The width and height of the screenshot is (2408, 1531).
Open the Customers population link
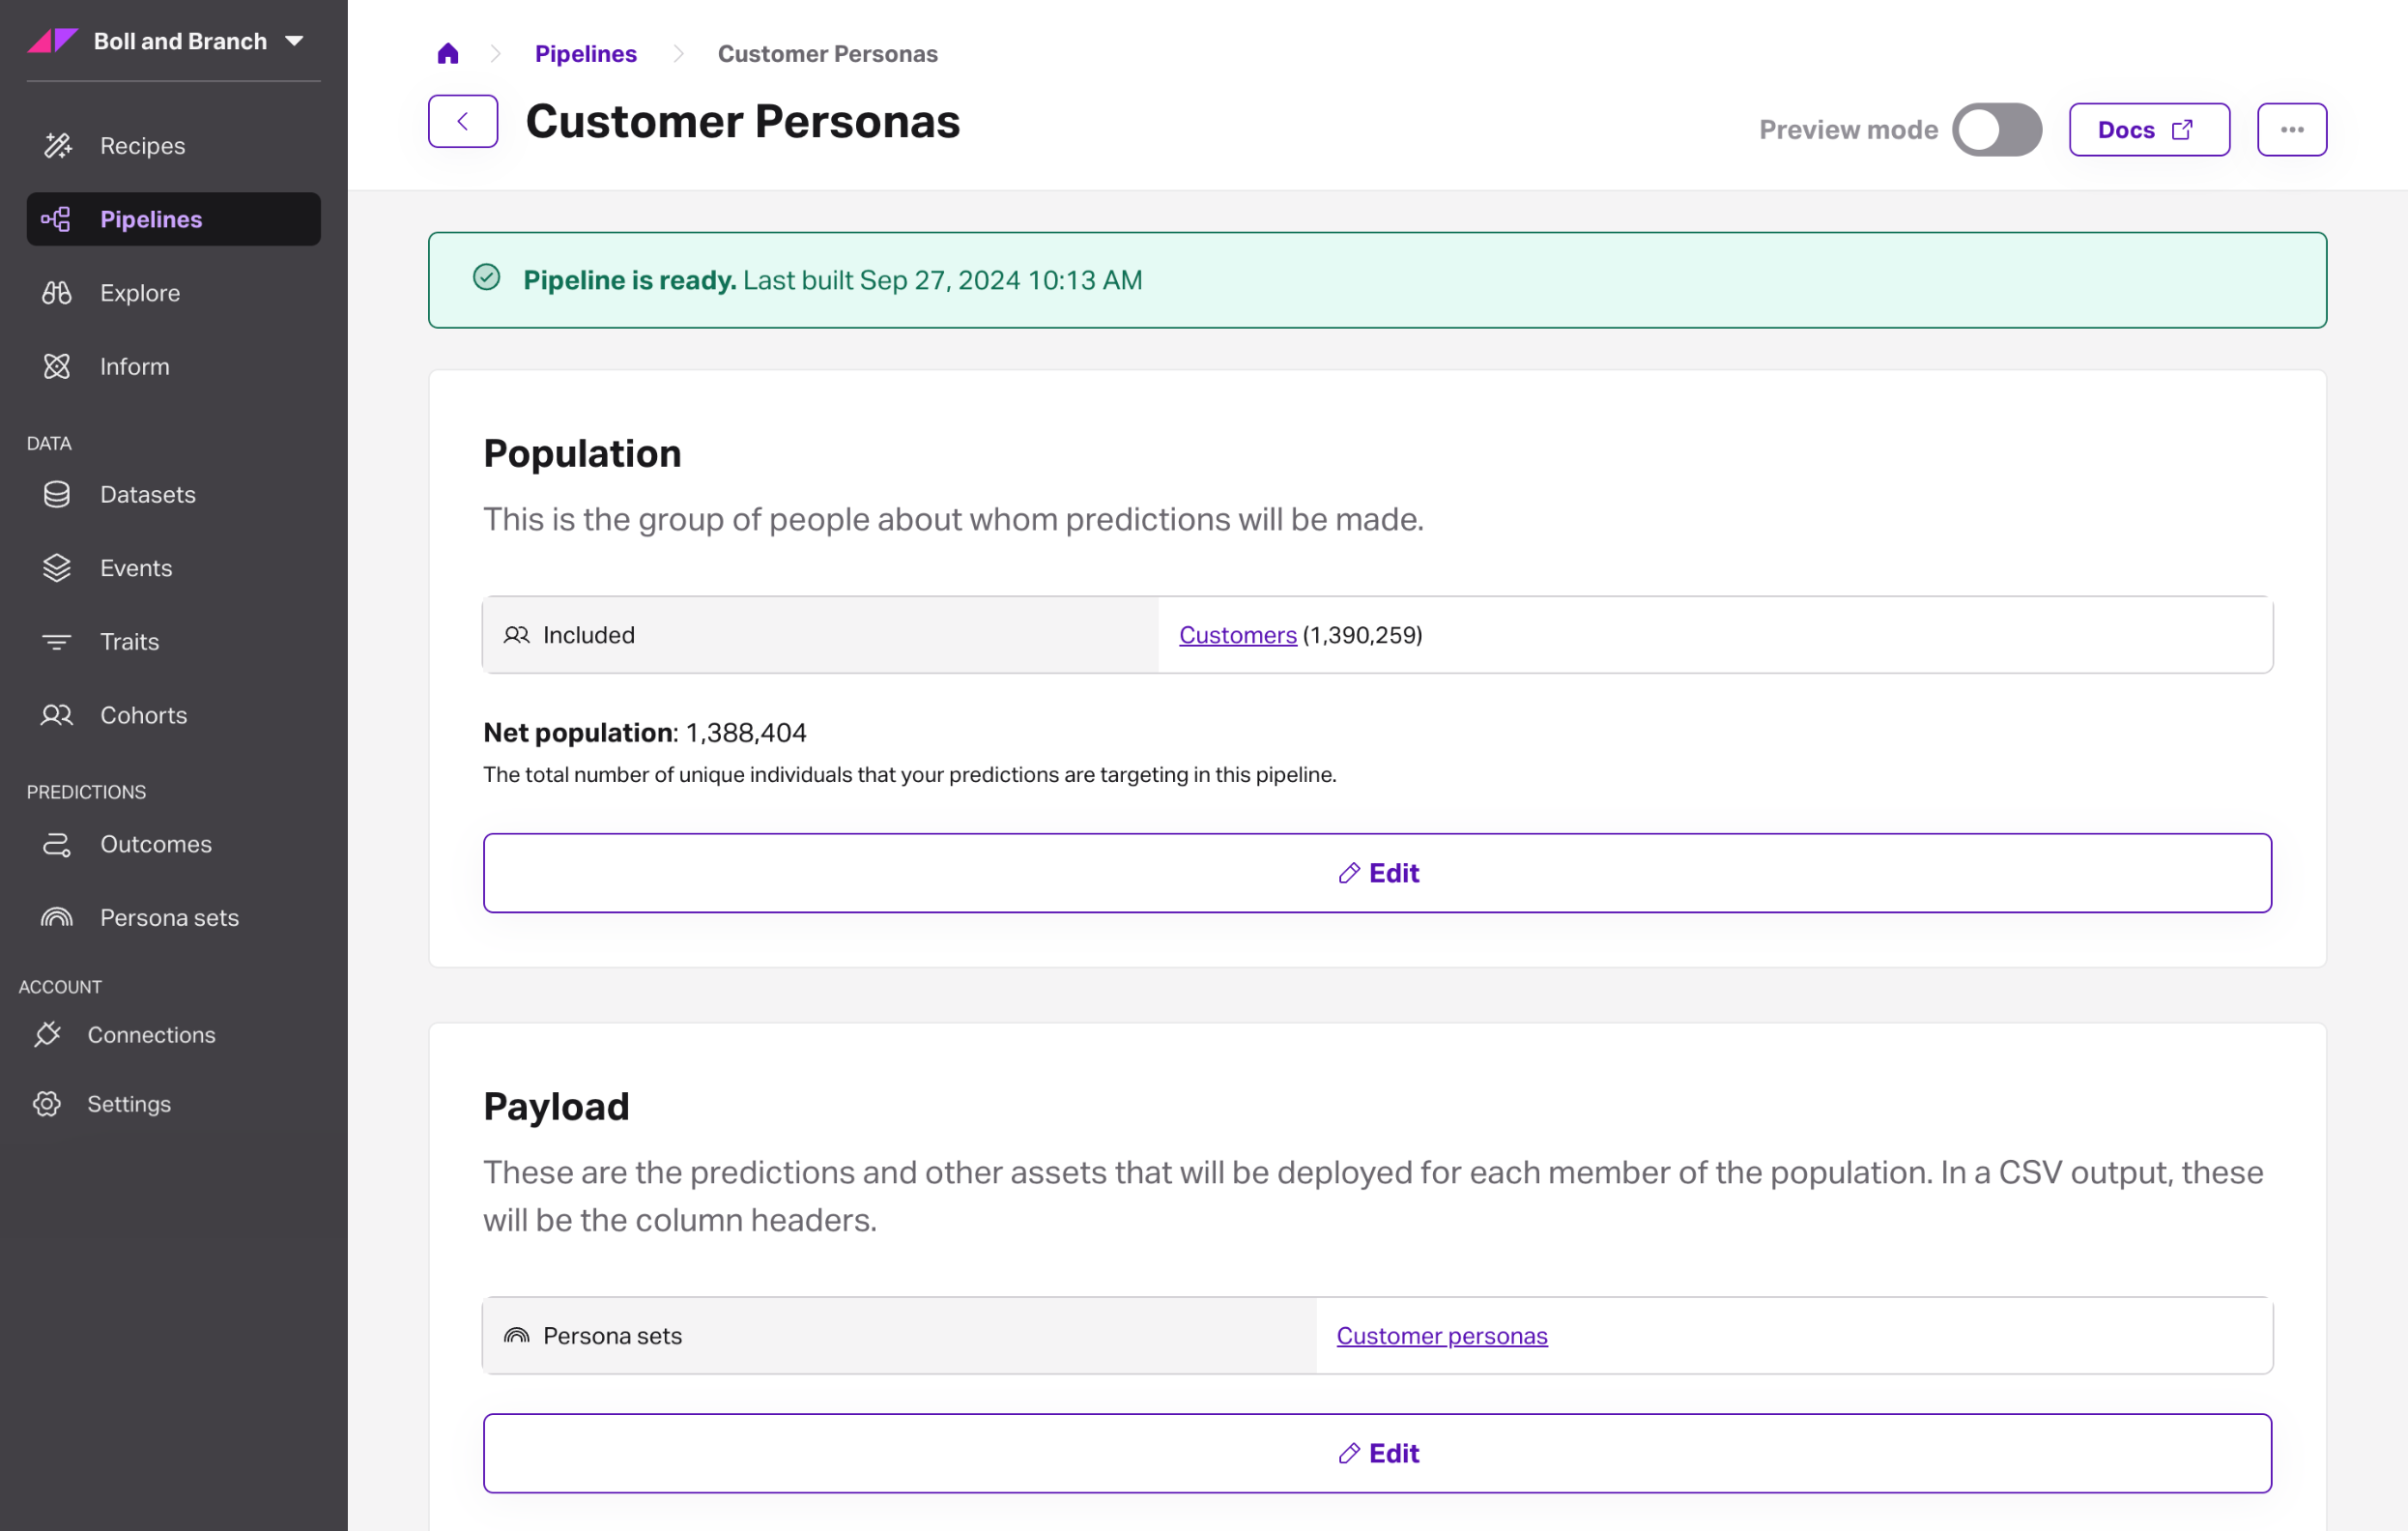coord(1237,635)
